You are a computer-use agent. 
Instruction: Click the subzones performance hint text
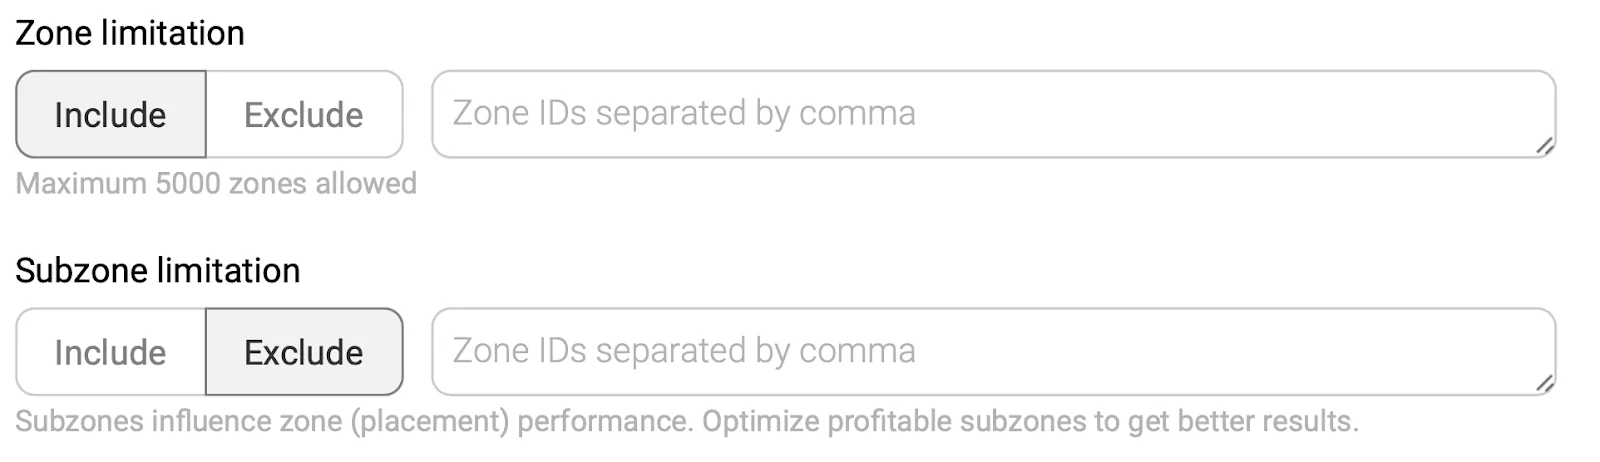coord(686,421)
